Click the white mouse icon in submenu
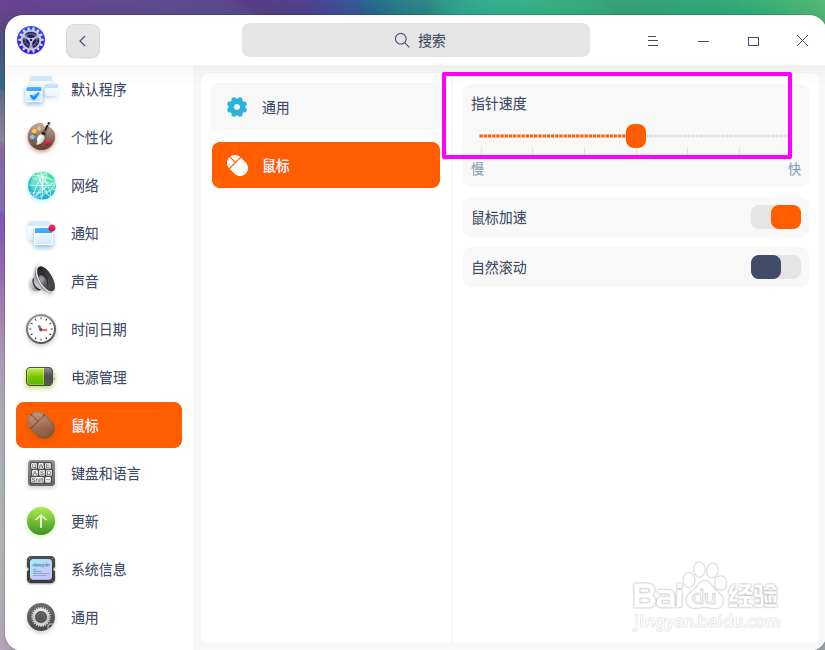The image size is (825, 650). 237,165
